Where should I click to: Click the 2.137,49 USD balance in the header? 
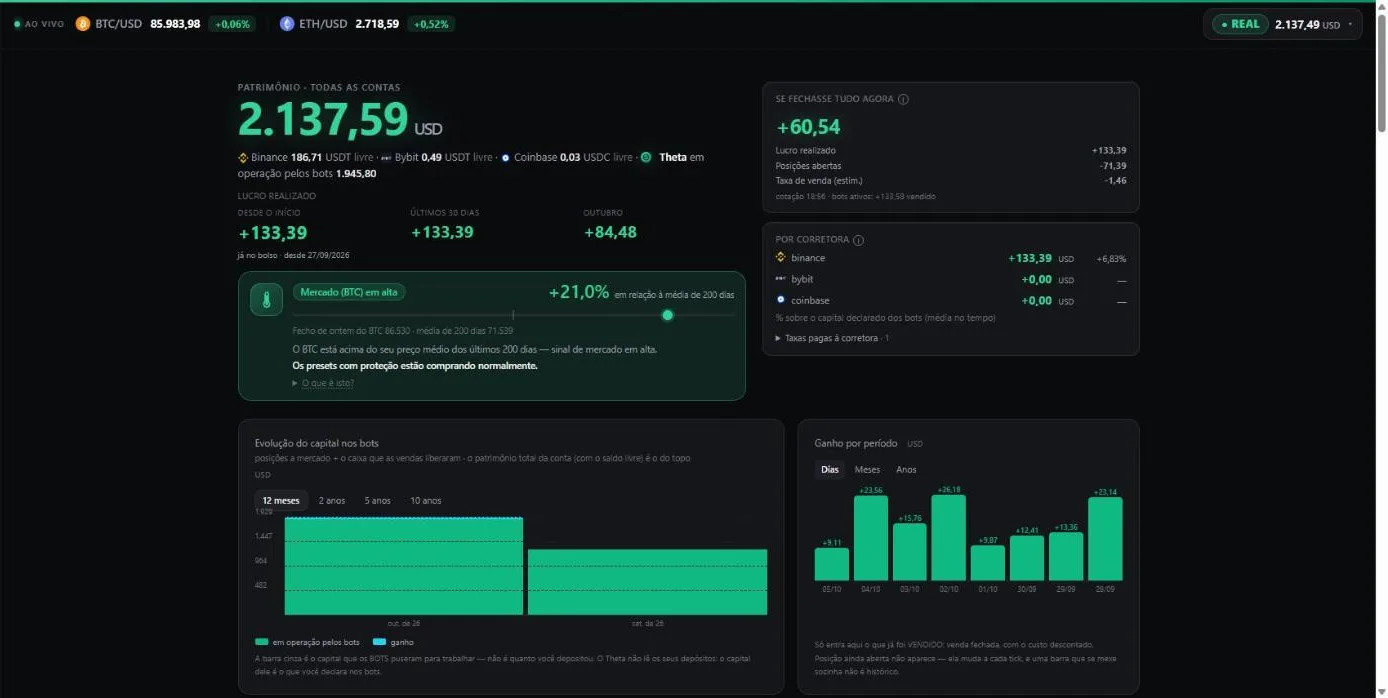1307,24
